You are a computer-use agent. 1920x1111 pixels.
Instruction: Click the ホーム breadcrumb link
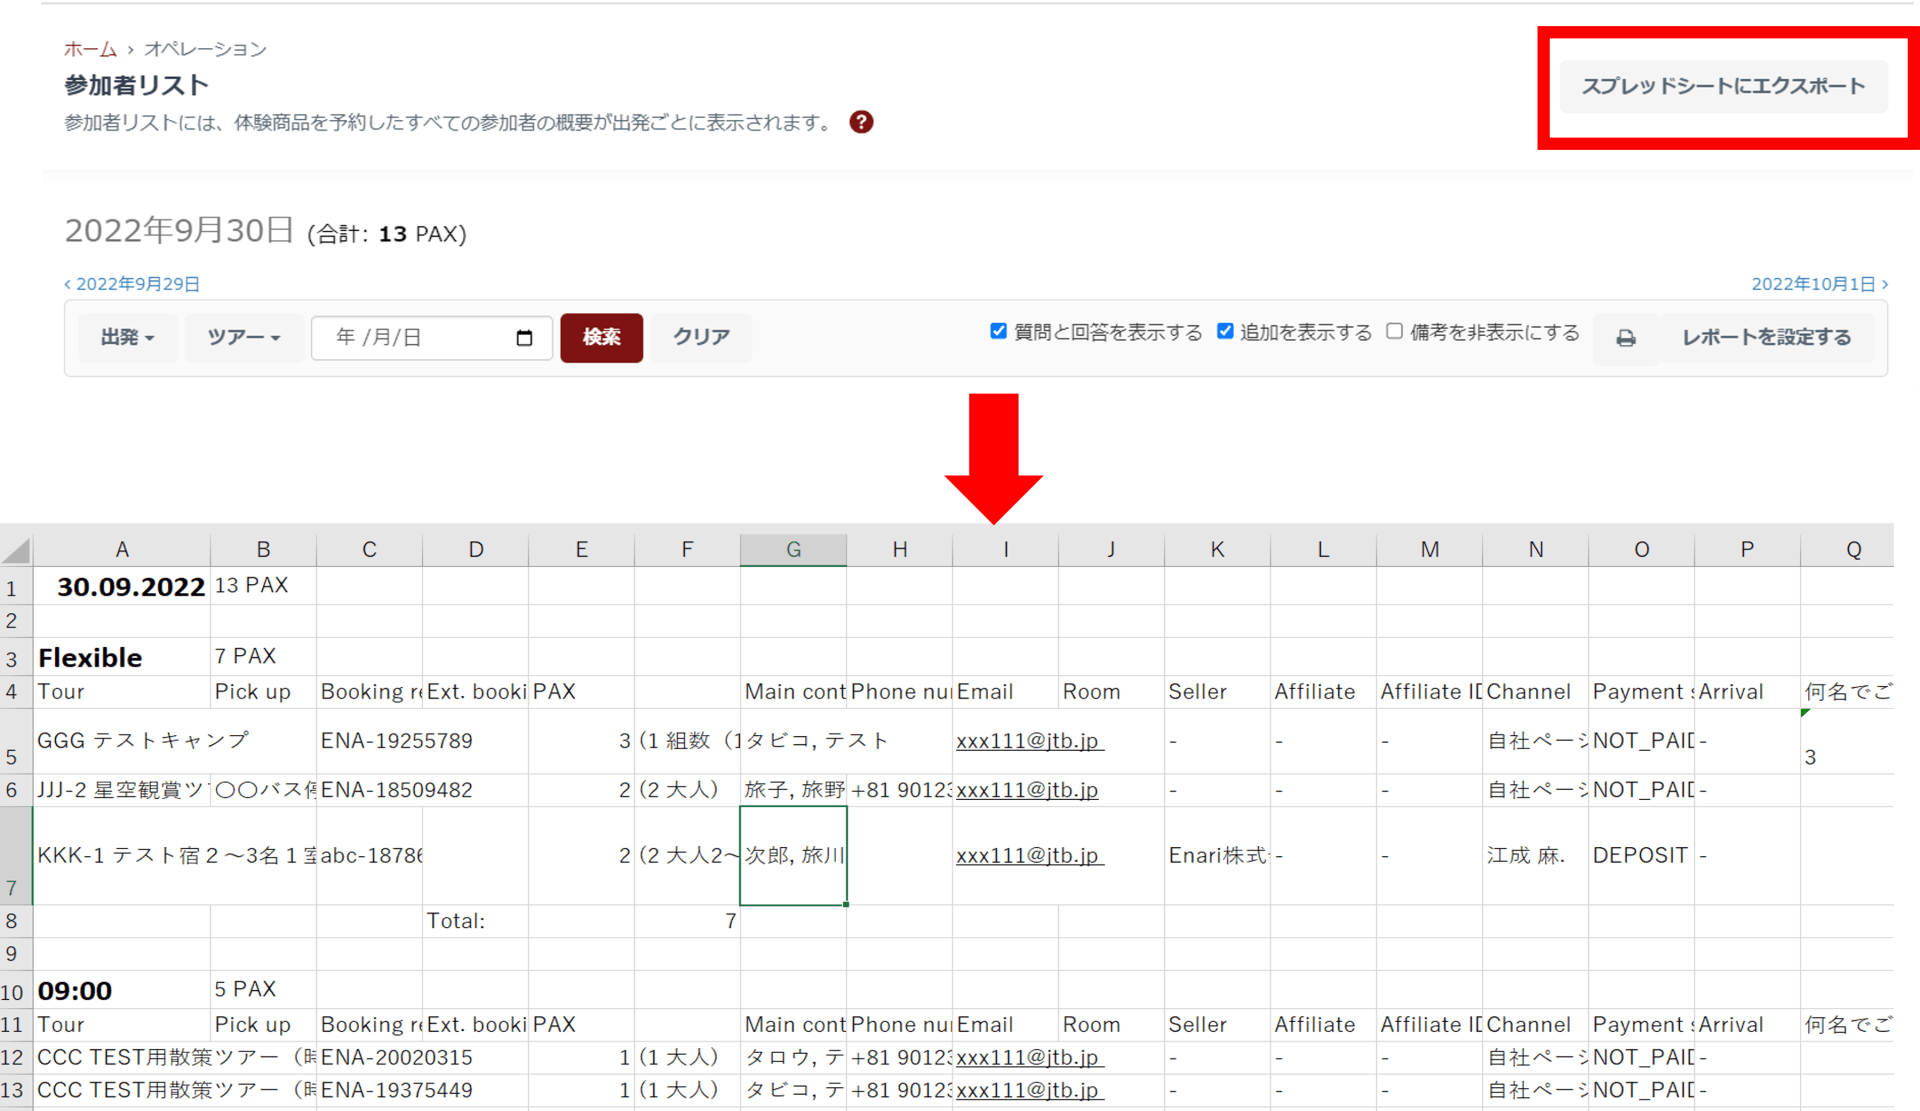tap(90, 49)
